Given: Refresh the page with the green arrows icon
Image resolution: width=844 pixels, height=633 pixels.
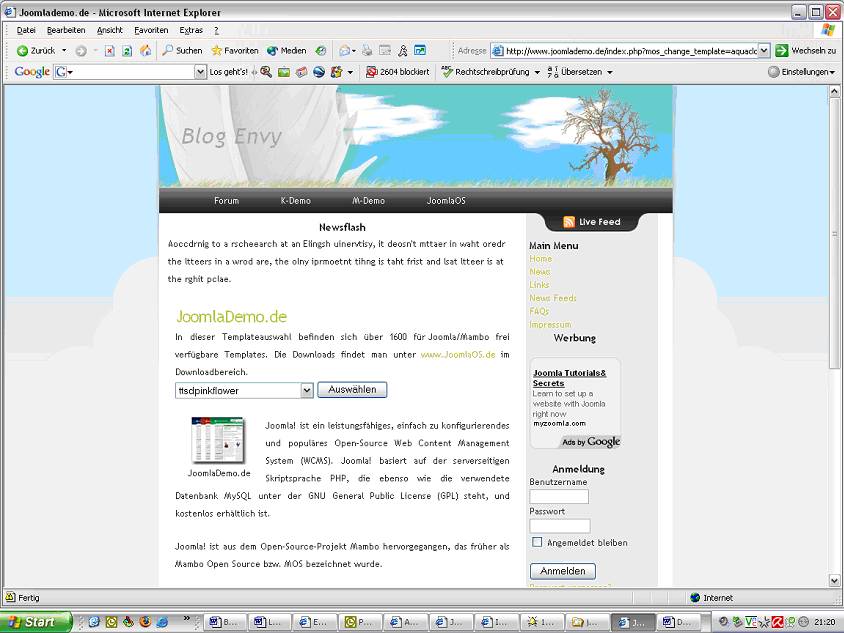Looking at the screenshot, I should pos(127,51).
